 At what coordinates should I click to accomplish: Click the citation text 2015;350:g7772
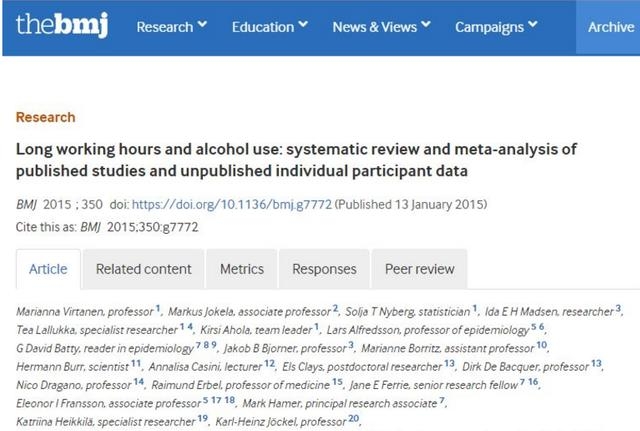tap(153, 227)
